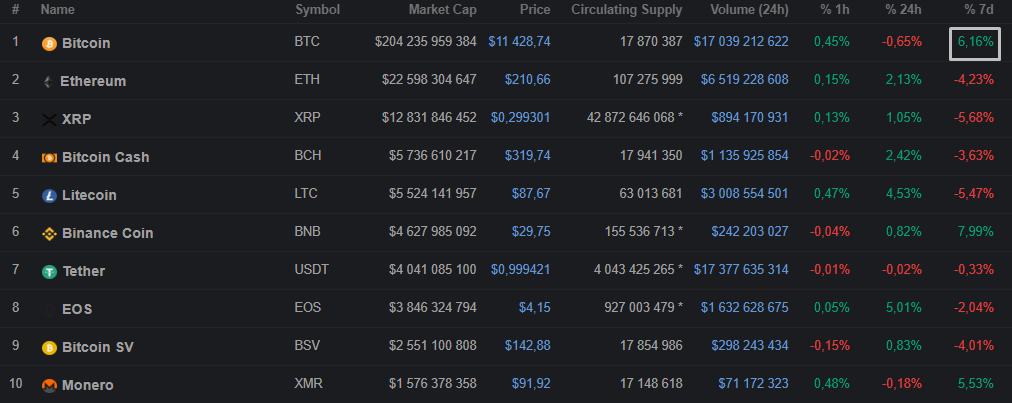Sort by Circulating Supply column header

[x=627, y=10]
